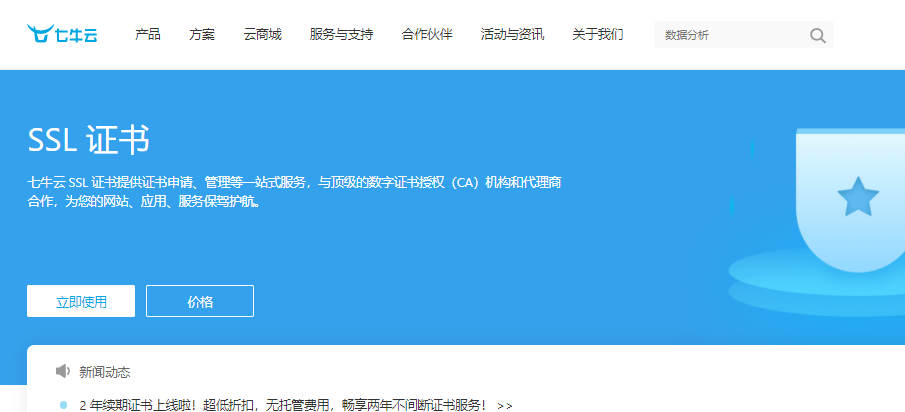Click the 立即使用 button
Viewport: 905px width, 412px height.
[81, 301]
